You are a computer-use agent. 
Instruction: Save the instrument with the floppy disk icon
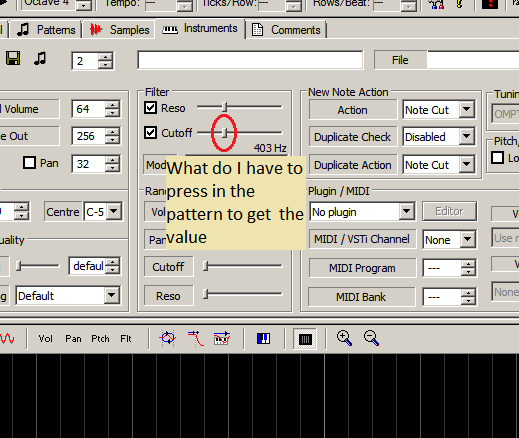(13, 58)
